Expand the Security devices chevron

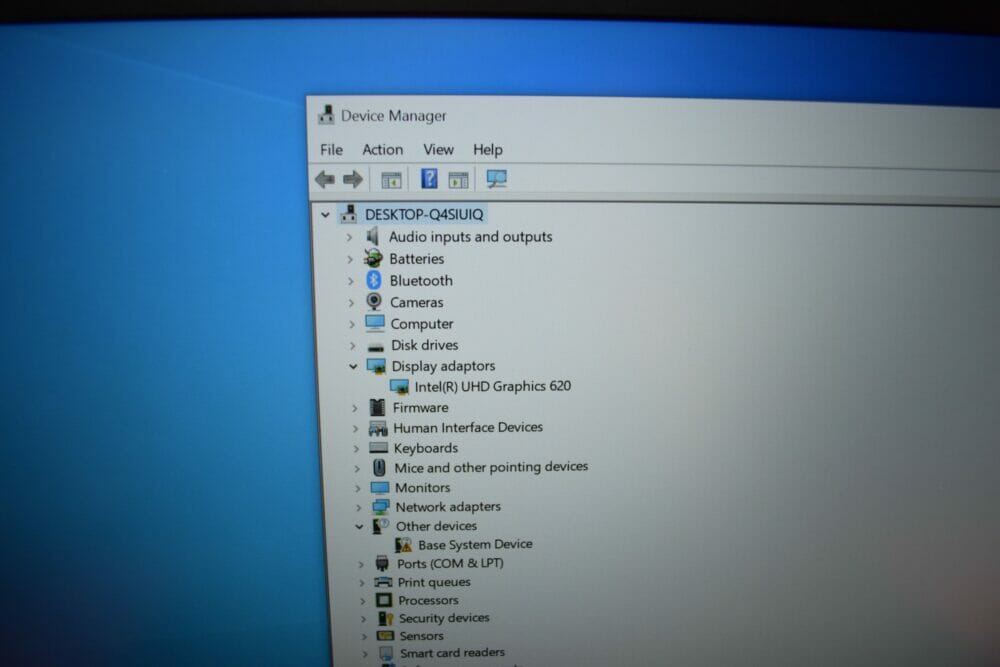coord(364,619)
